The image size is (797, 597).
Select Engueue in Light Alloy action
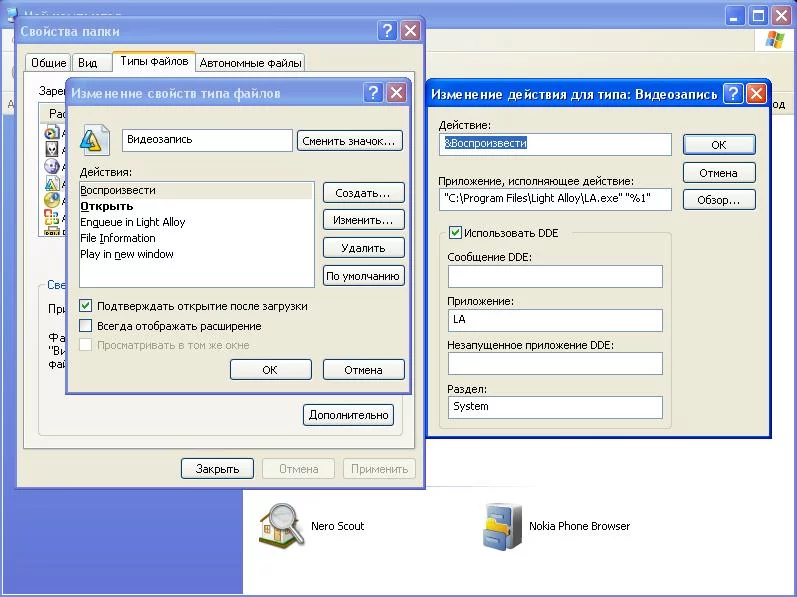[x=132, y=222]
